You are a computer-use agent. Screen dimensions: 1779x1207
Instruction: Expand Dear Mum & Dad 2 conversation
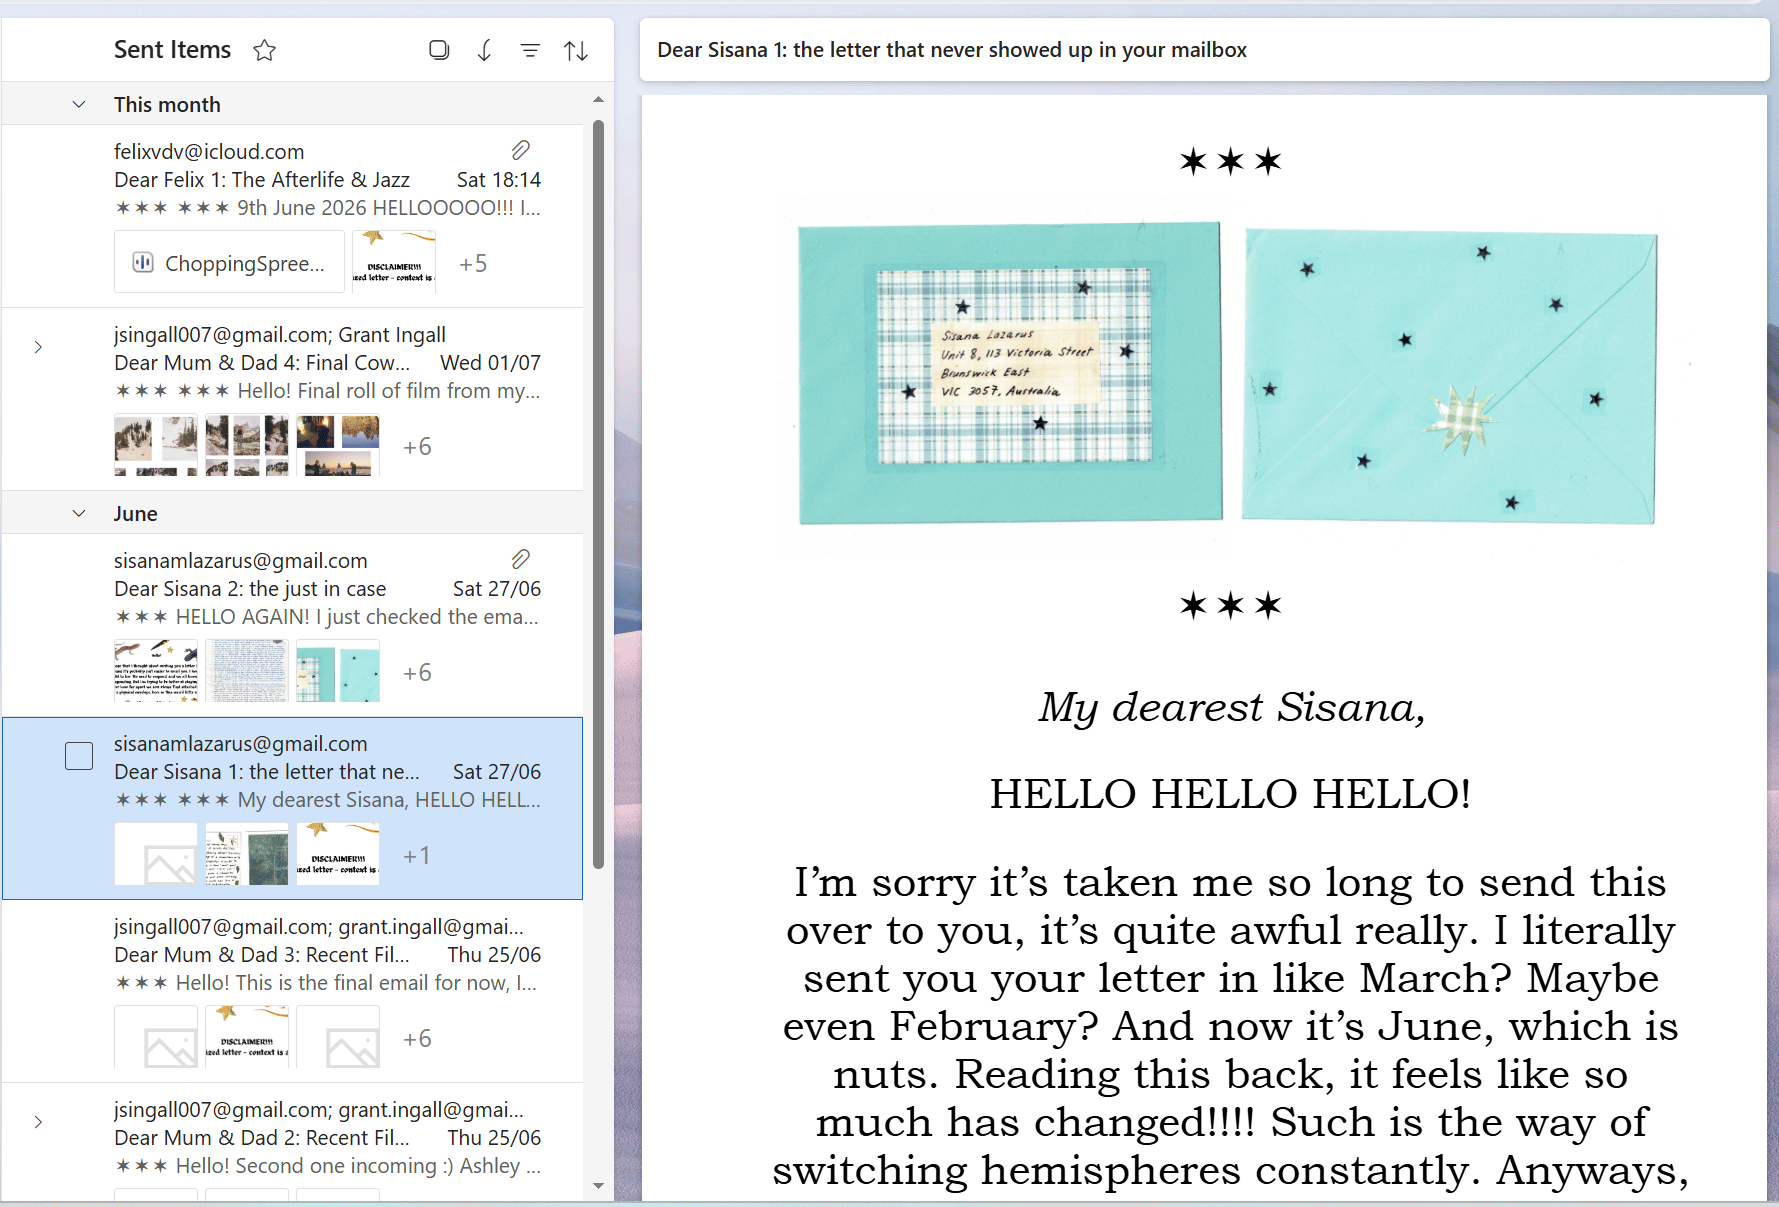[x=38, y=1122]
